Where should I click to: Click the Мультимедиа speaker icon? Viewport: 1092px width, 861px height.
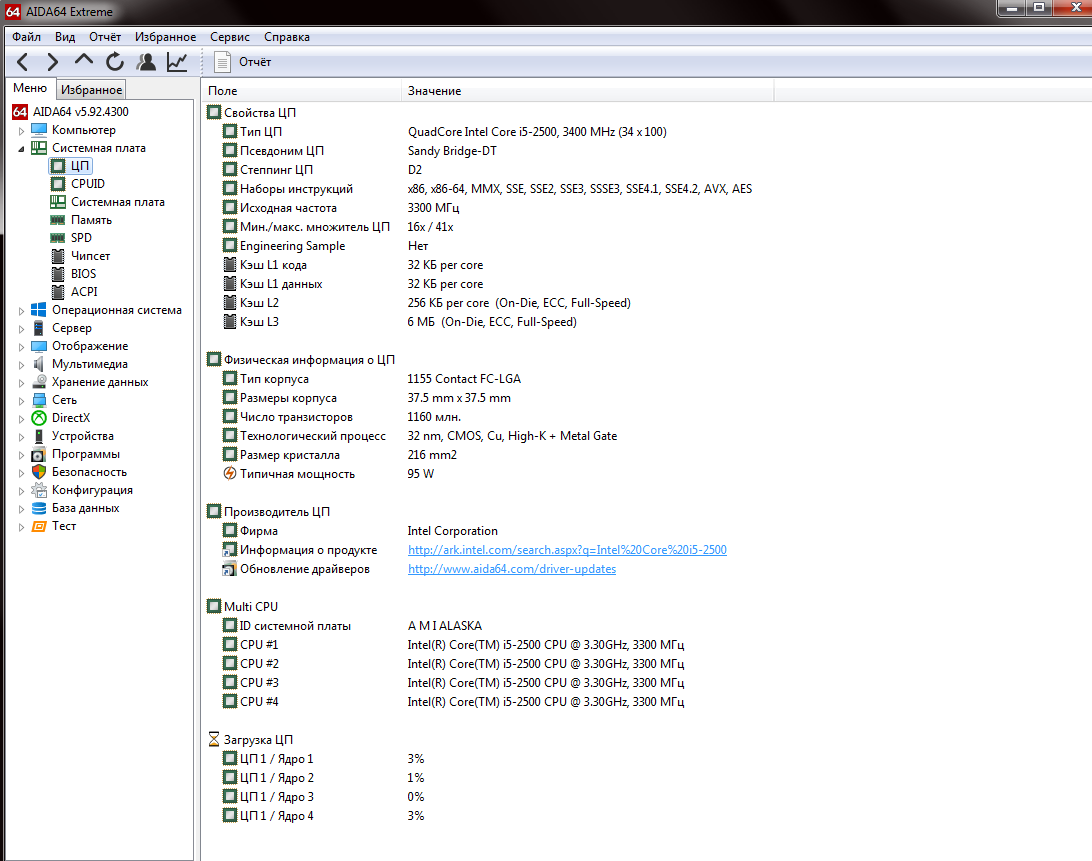[x=39, y=364]
